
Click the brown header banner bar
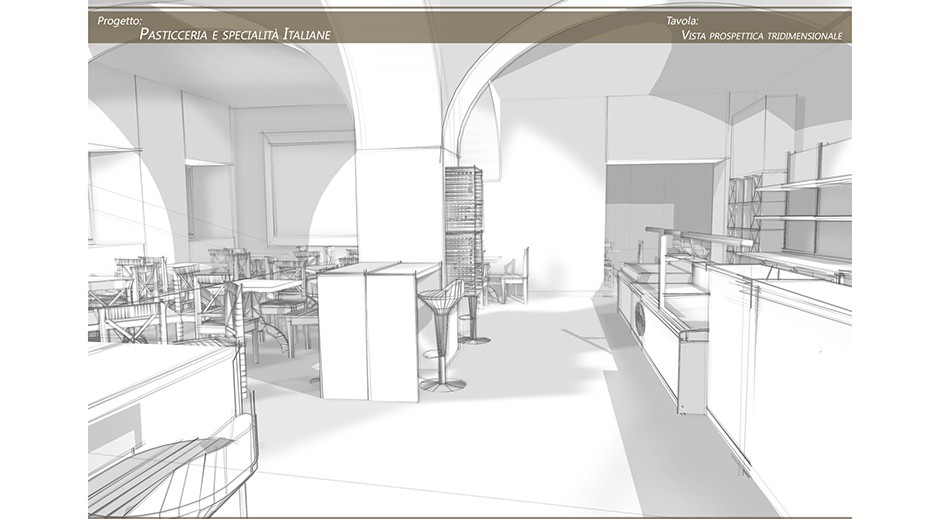point(470,26)
